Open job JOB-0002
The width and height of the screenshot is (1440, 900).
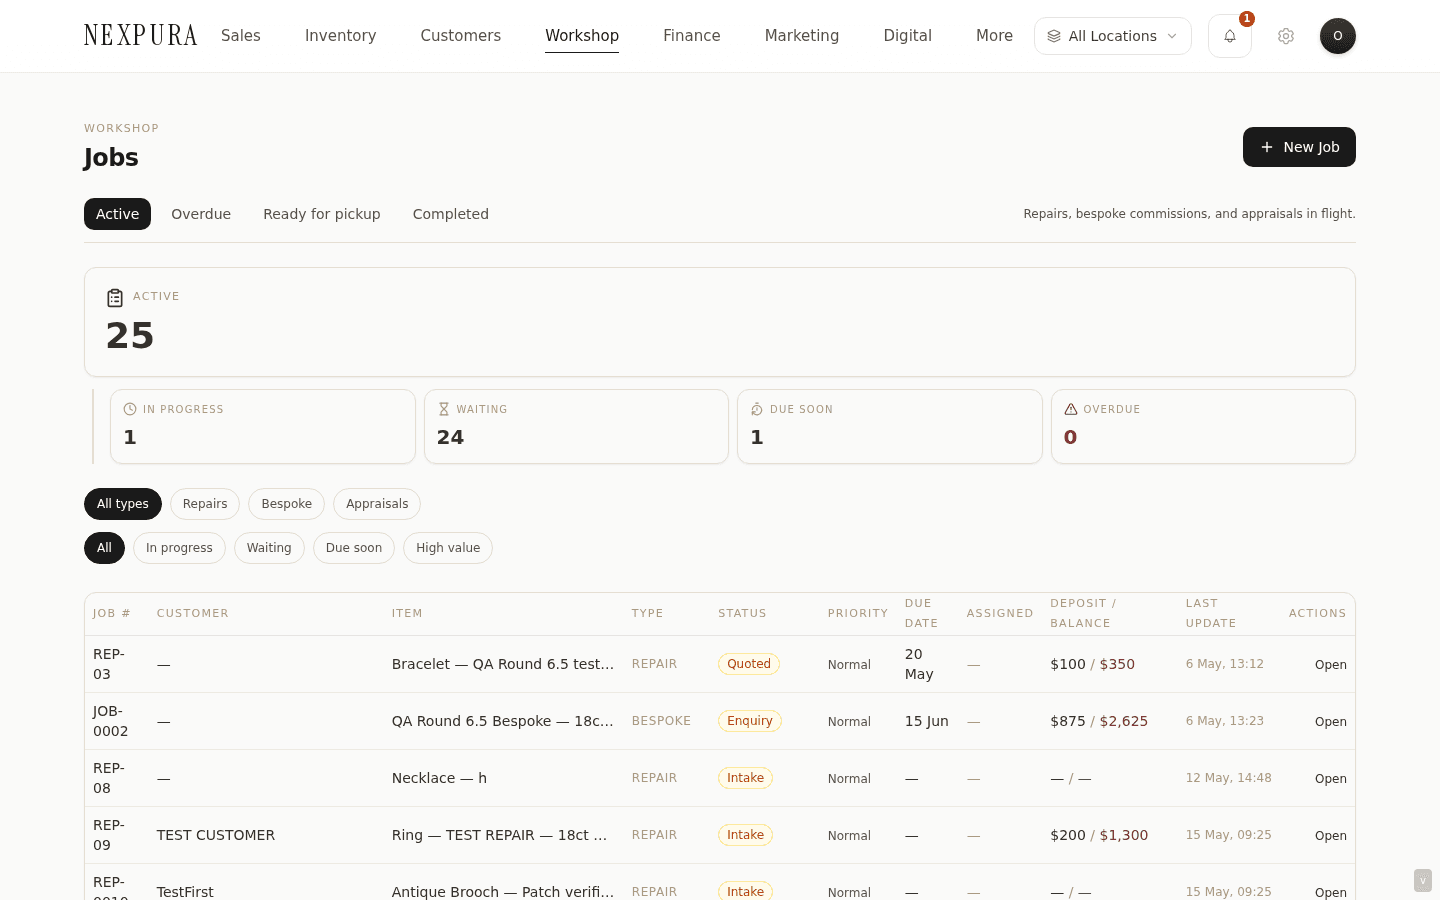click(1330, 722)
